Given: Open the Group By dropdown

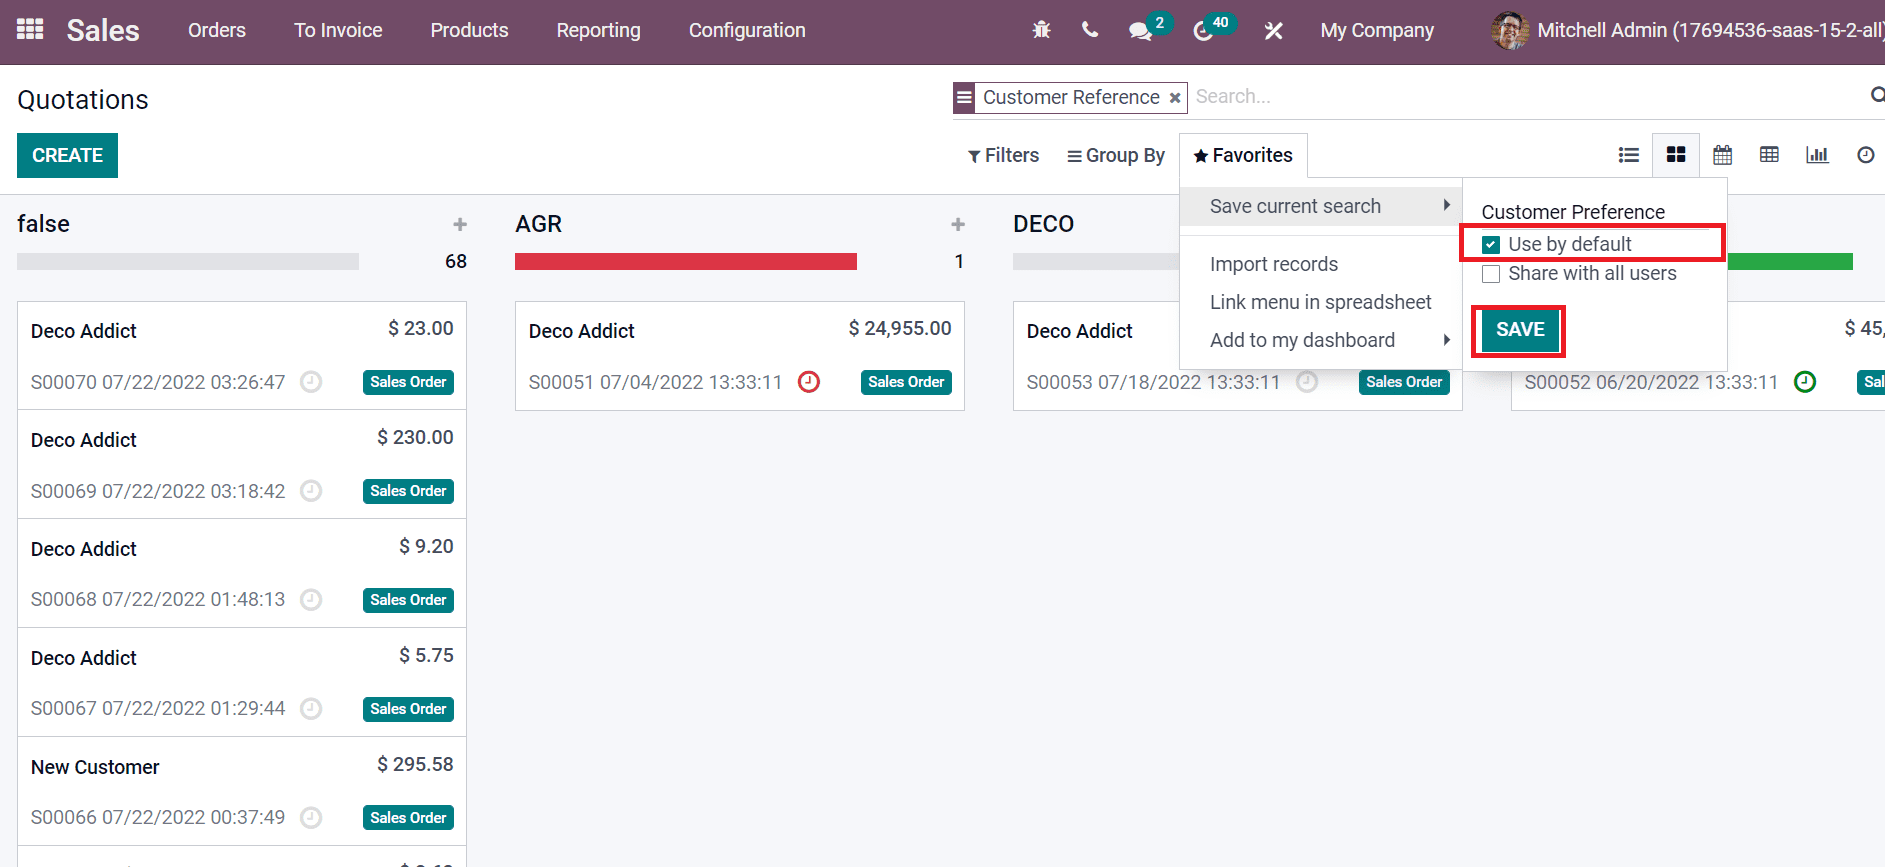Looking at the screenshot, I should [1116, 155].
